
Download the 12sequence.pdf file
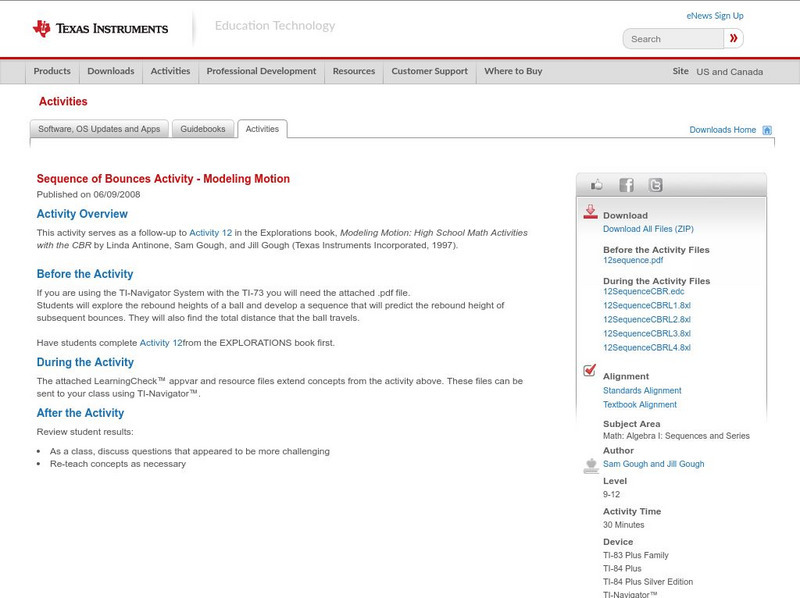click(633, 260)
